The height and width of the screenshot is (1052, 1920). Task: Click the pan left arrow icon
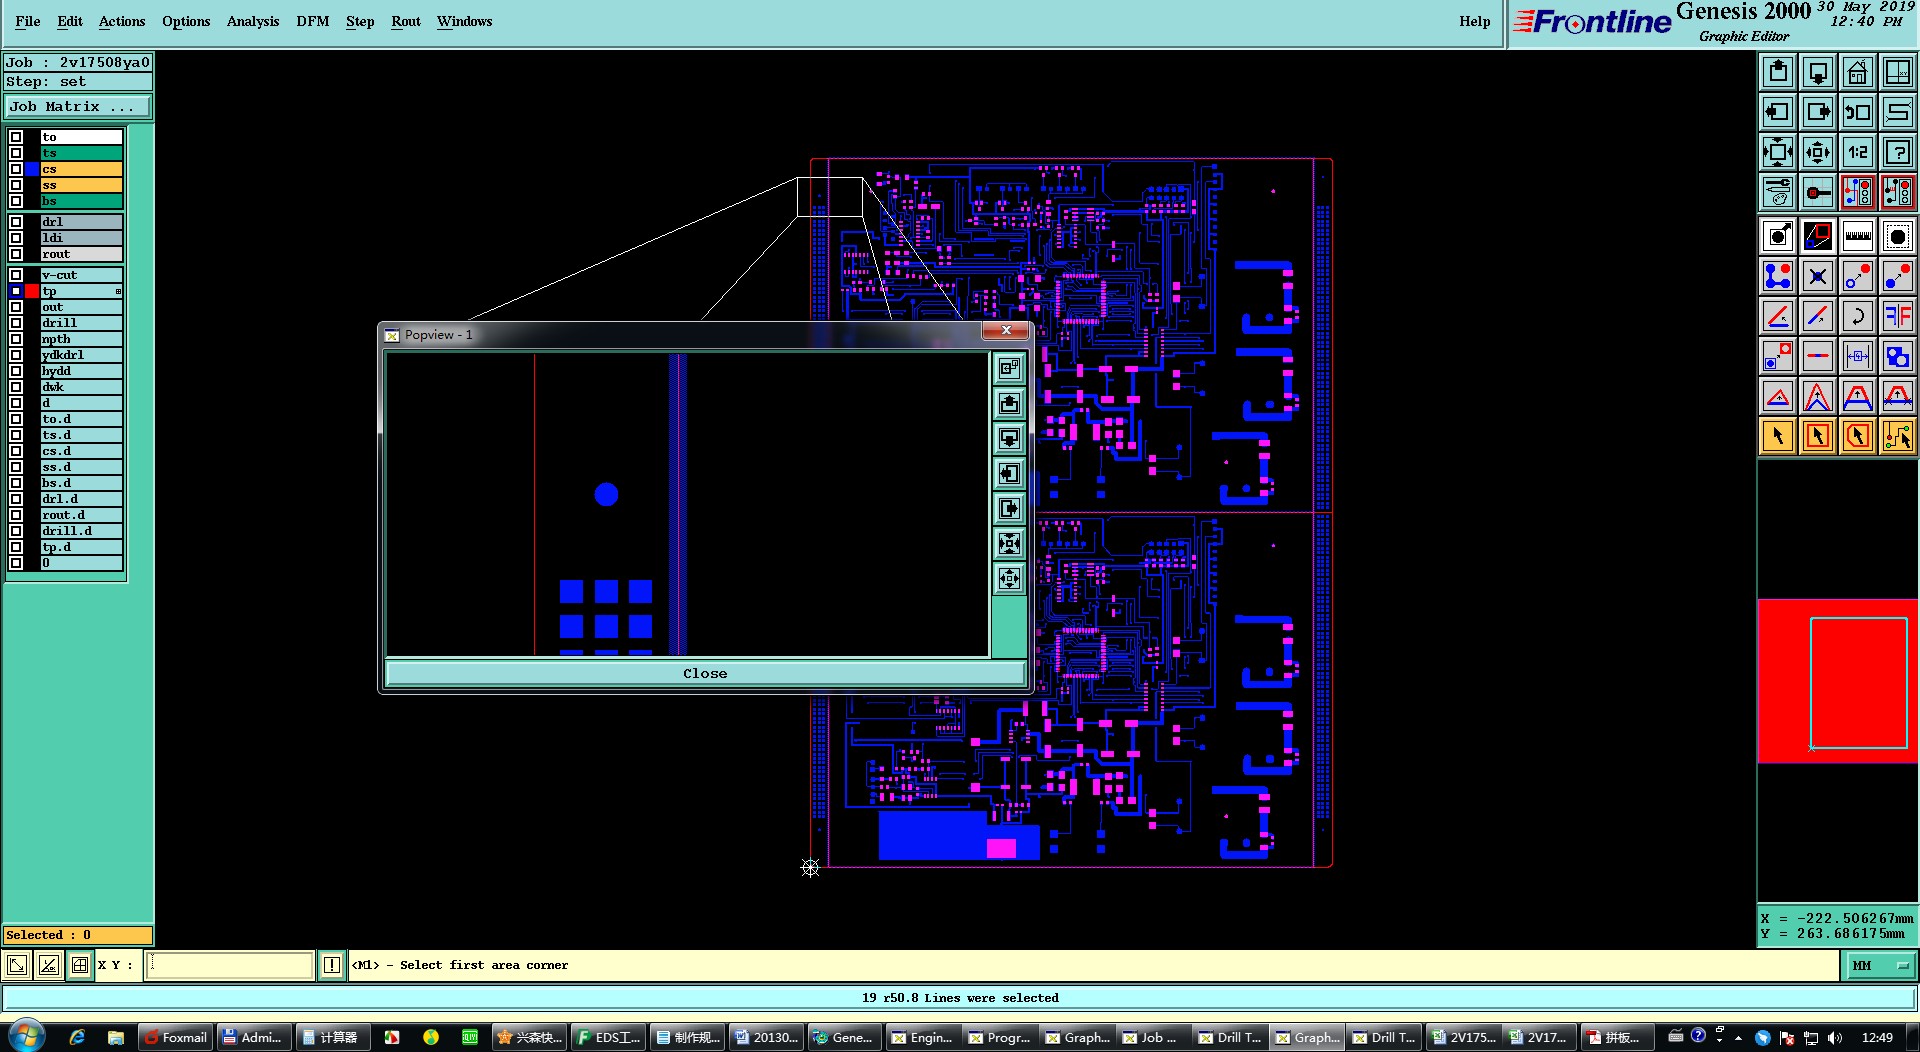point(1778,112)
